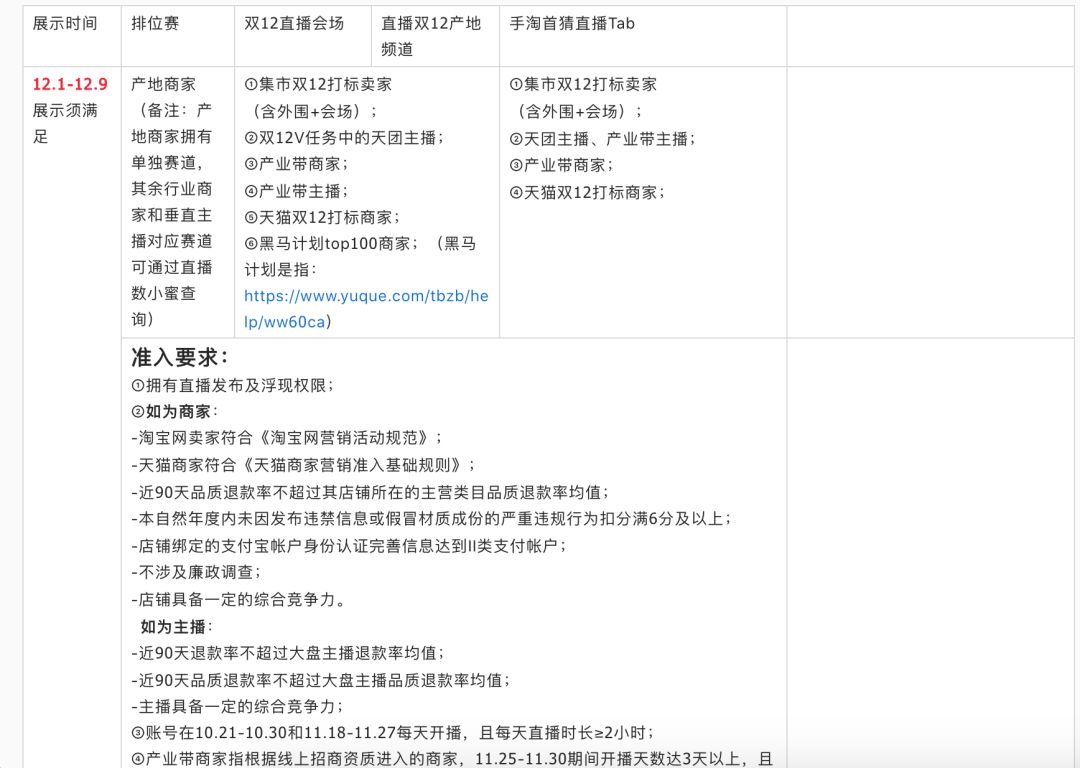The height and width of the screenshot is (768, 1080).
Task: Click the red 12.1-12.9 date text
Action: 70,84
